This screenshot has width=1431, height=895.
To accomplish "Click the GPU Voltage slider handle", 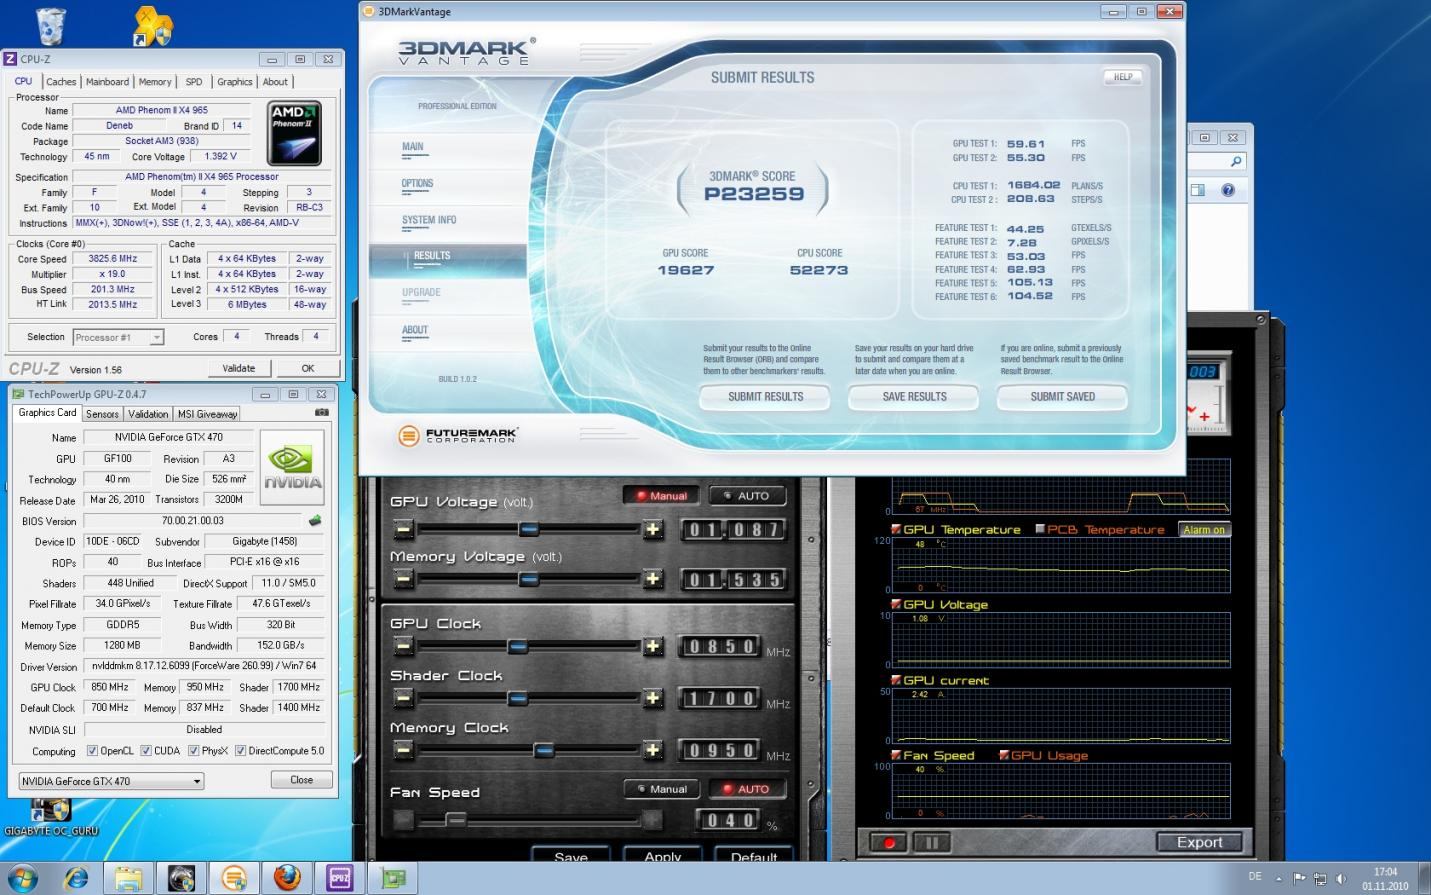I will 529,529.
